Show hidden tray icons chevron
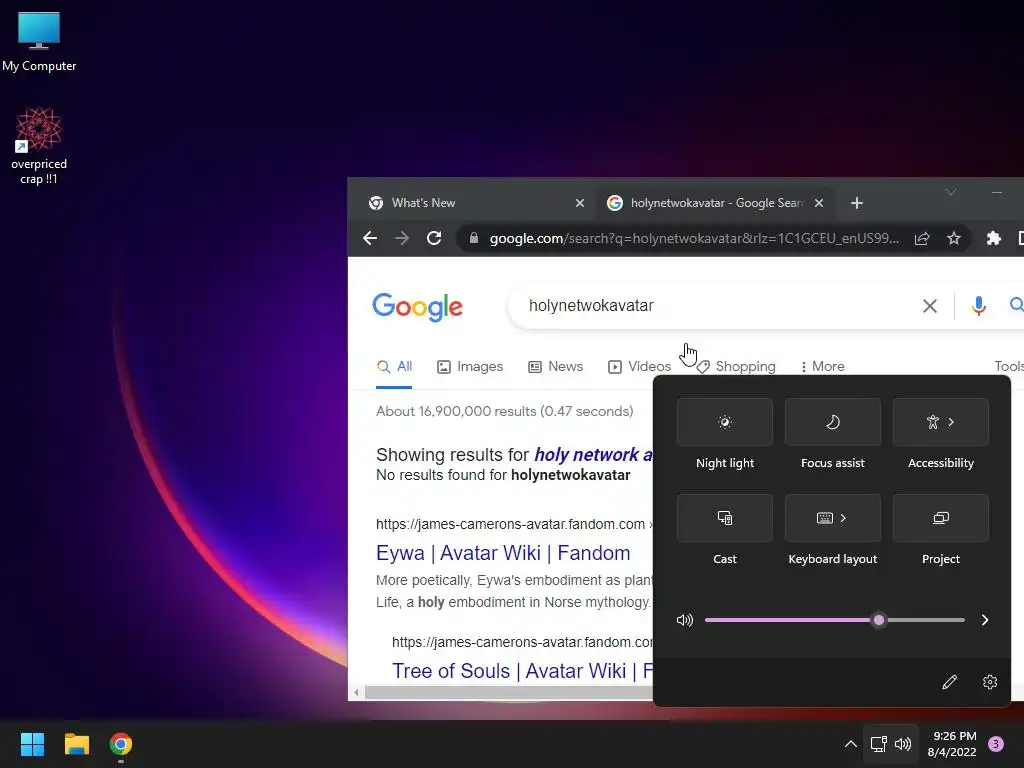Image resolution: width=1024 pixels, height=768 pixels. [x=850, y=744]
